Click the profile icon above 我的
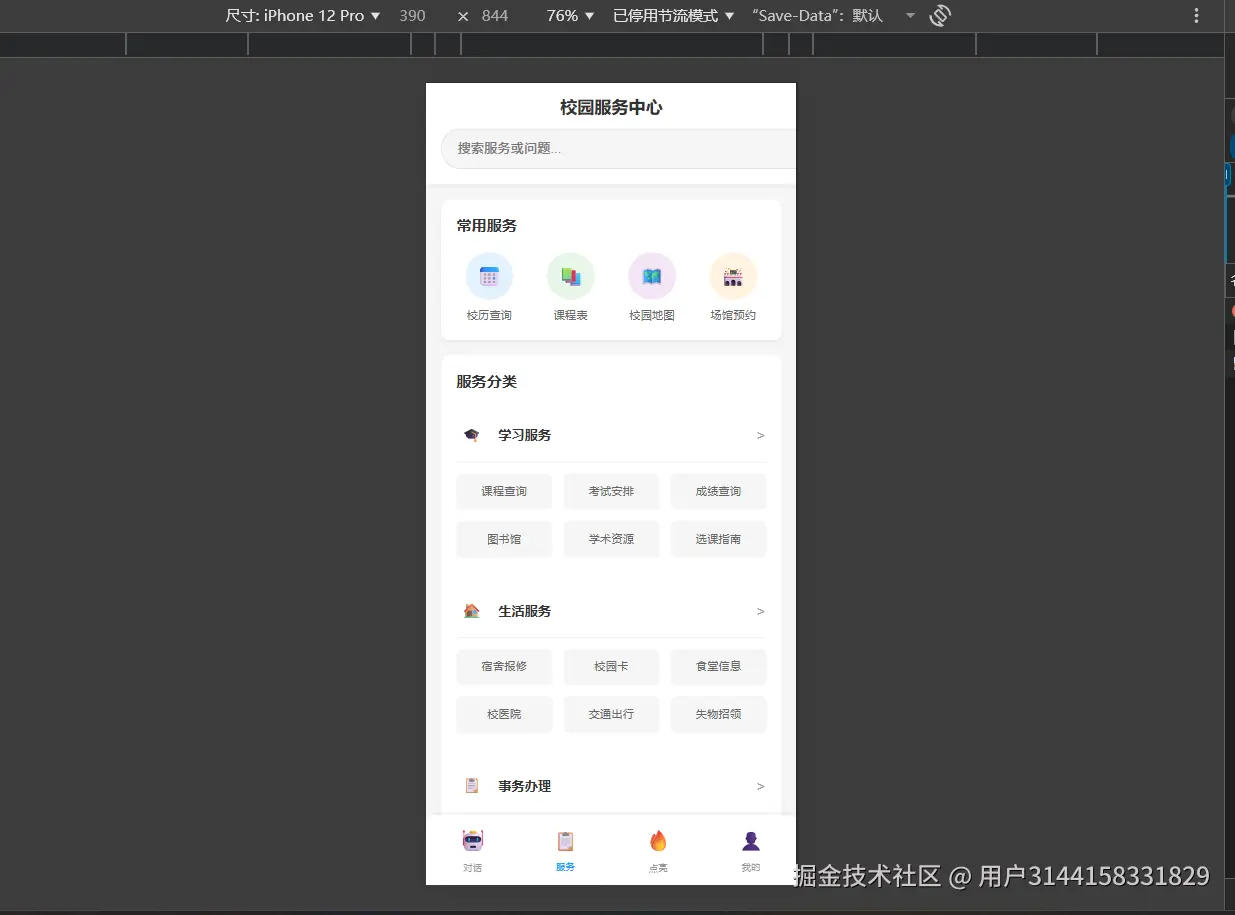The width and height of the screenshot is (1235, 915). 751,841
